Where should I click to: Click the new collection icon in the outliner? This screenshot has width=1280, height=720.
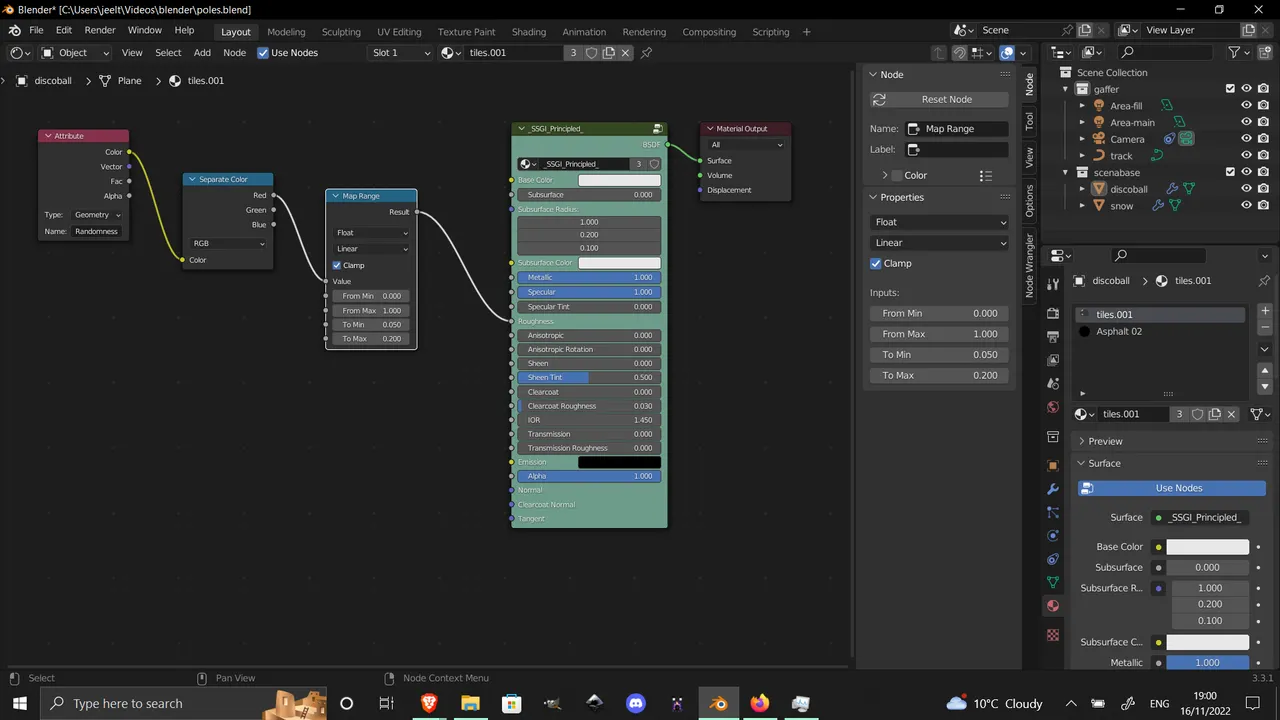[x=1264, y=53]
